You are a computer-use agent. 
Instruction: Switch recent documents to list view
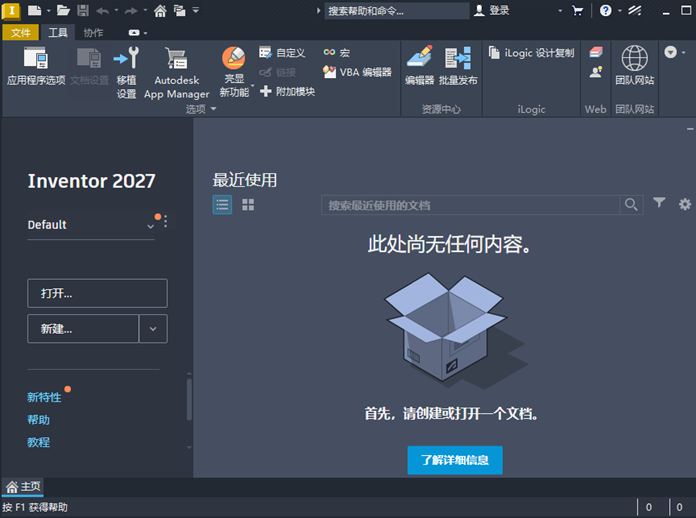pos(222,205)
